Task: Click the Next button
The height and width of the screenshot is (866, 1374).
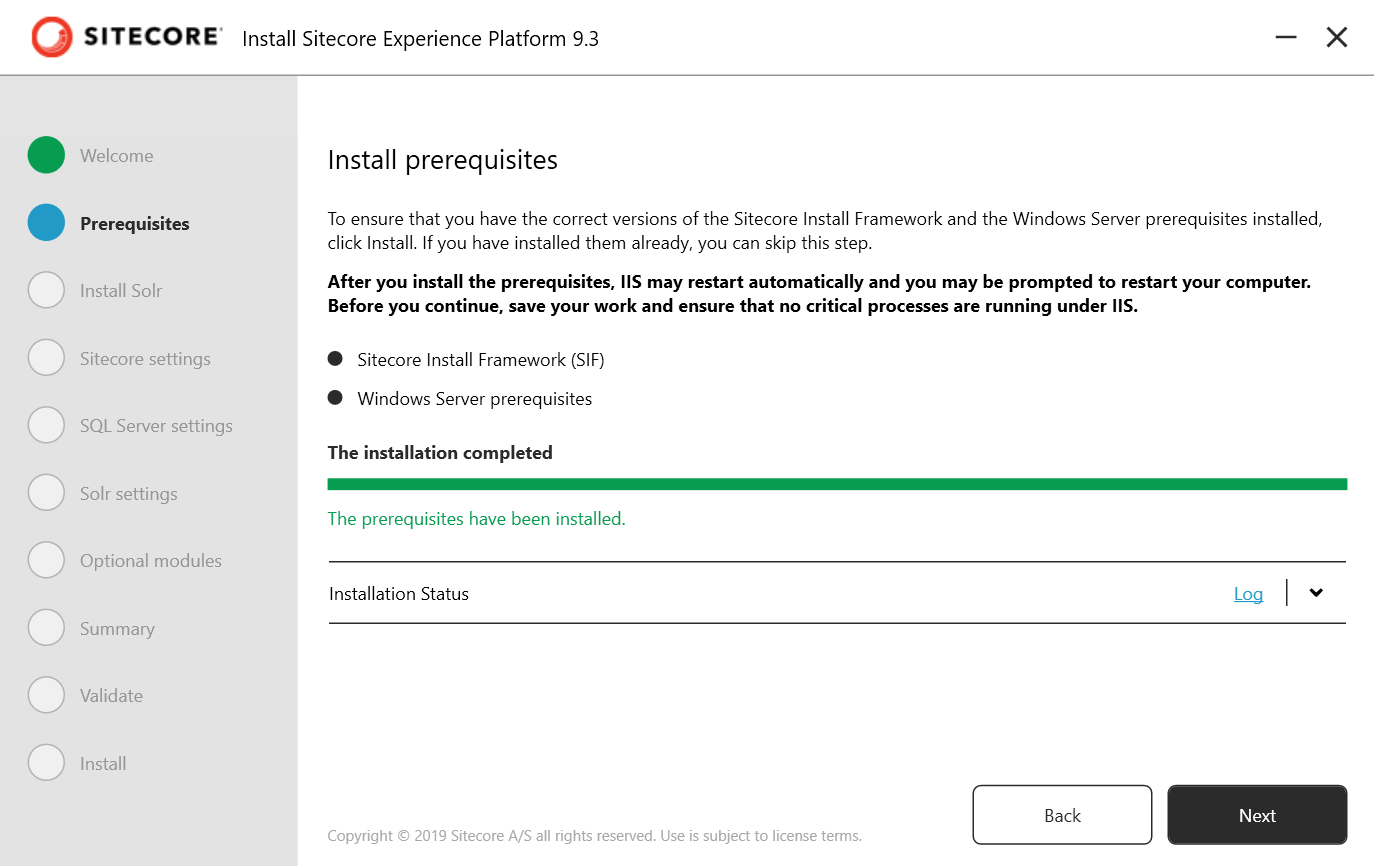Action: pyautogui.click(x=1257, y=814)
